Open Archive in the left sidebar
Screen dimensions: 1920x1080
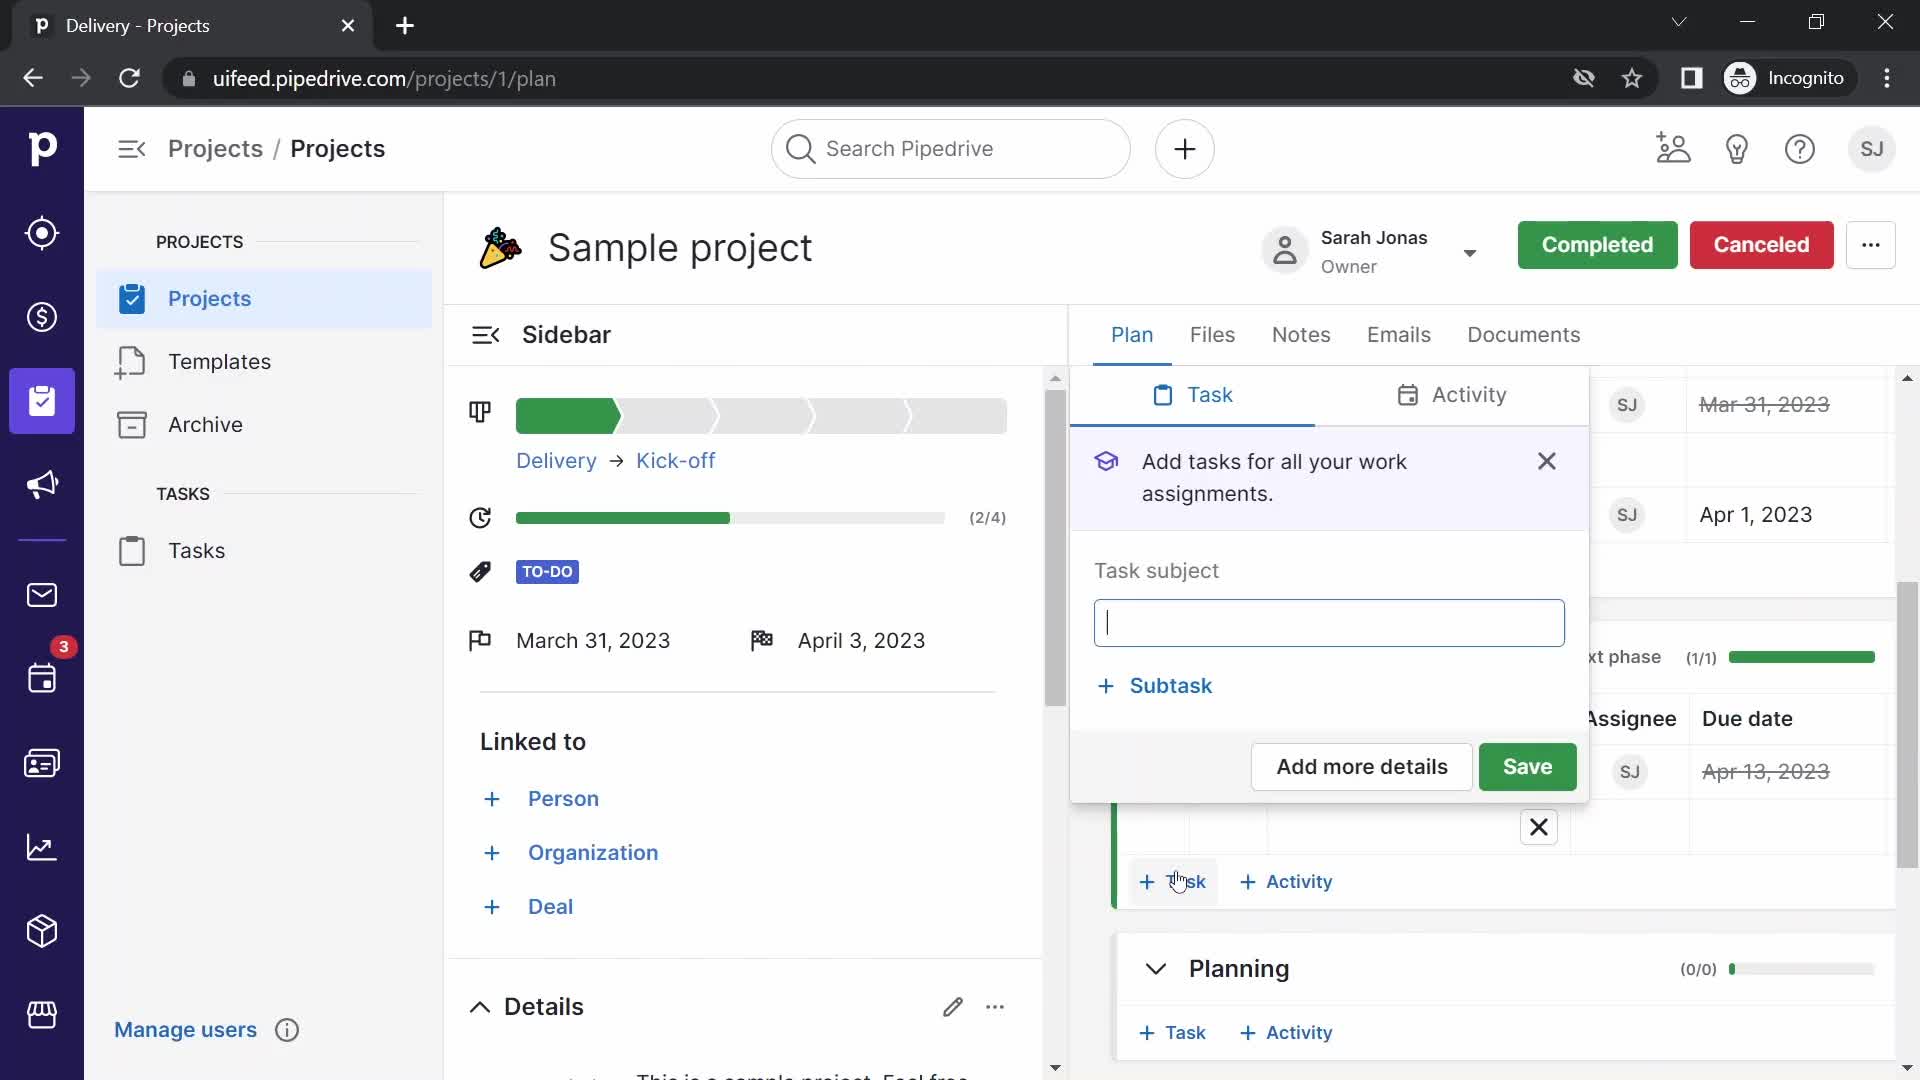click(x=264, y=425)
